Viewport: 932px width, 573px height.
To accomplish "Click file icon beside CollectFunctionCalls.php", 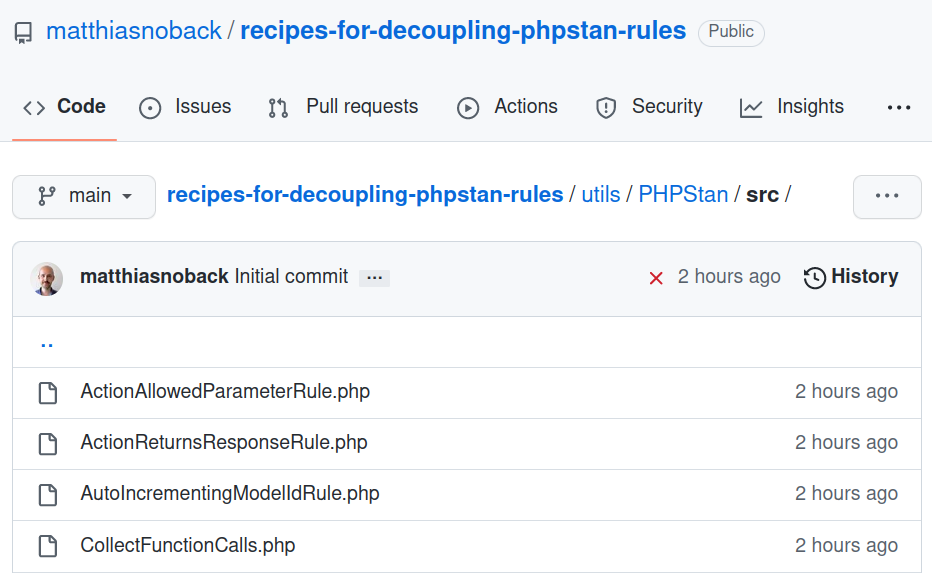I will [x=48, y=547].
